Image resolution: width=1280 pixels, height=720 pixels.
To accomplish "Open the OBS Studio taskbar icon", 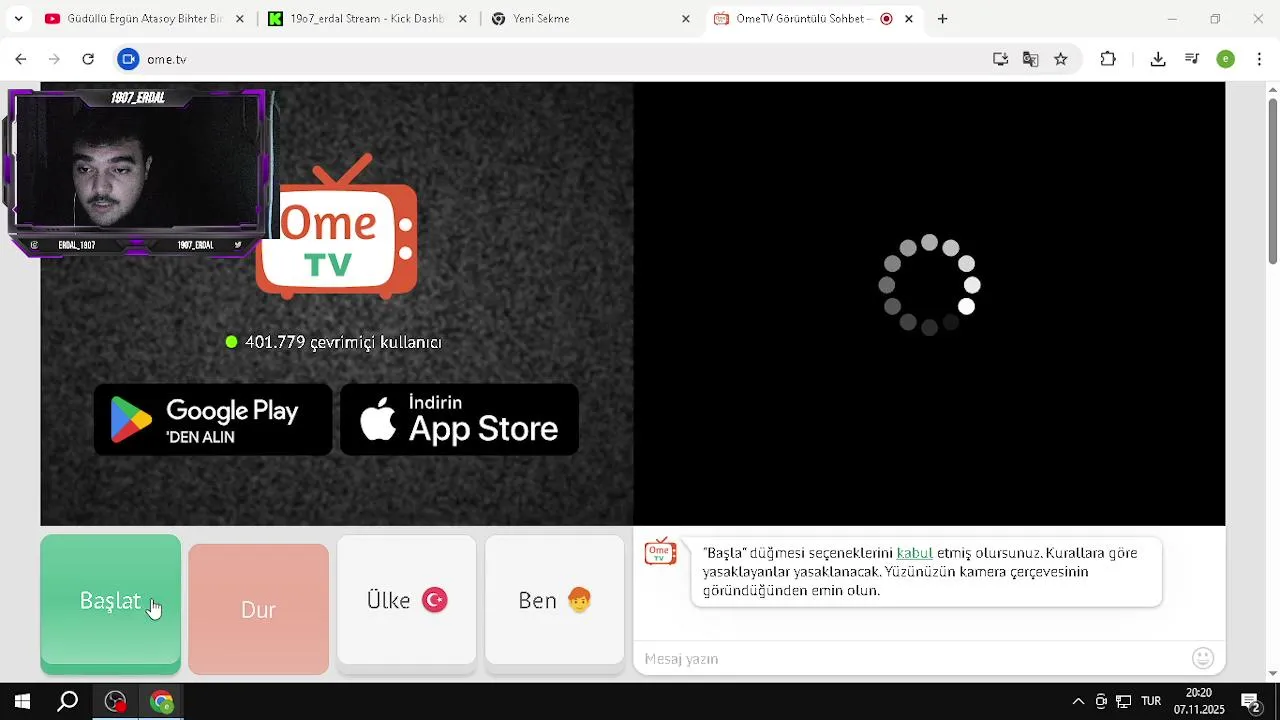I will (x=115, y=702).
